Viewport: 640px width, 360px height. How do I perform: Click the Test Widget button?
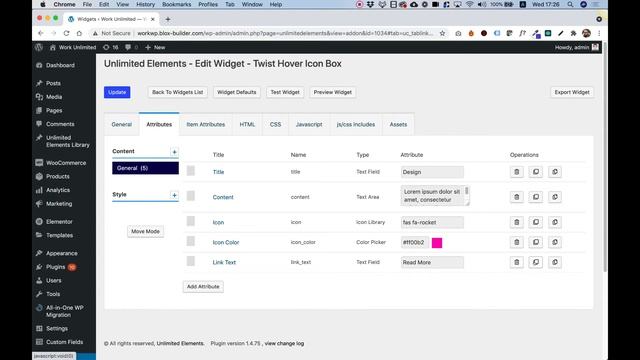click(285, 92)
